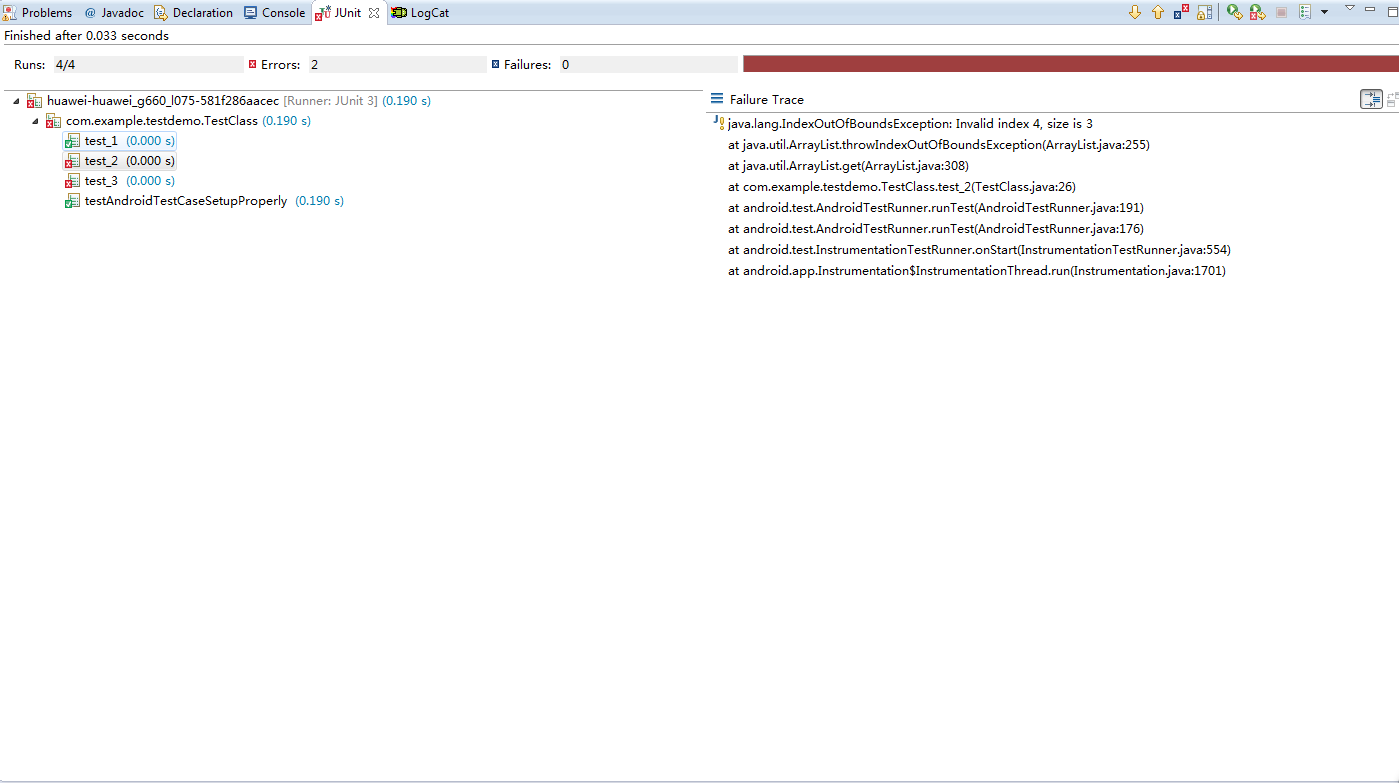This screenshot has width=1399, height=783.
Task: Minimize the JUnit view panel
Action: 1371,9
